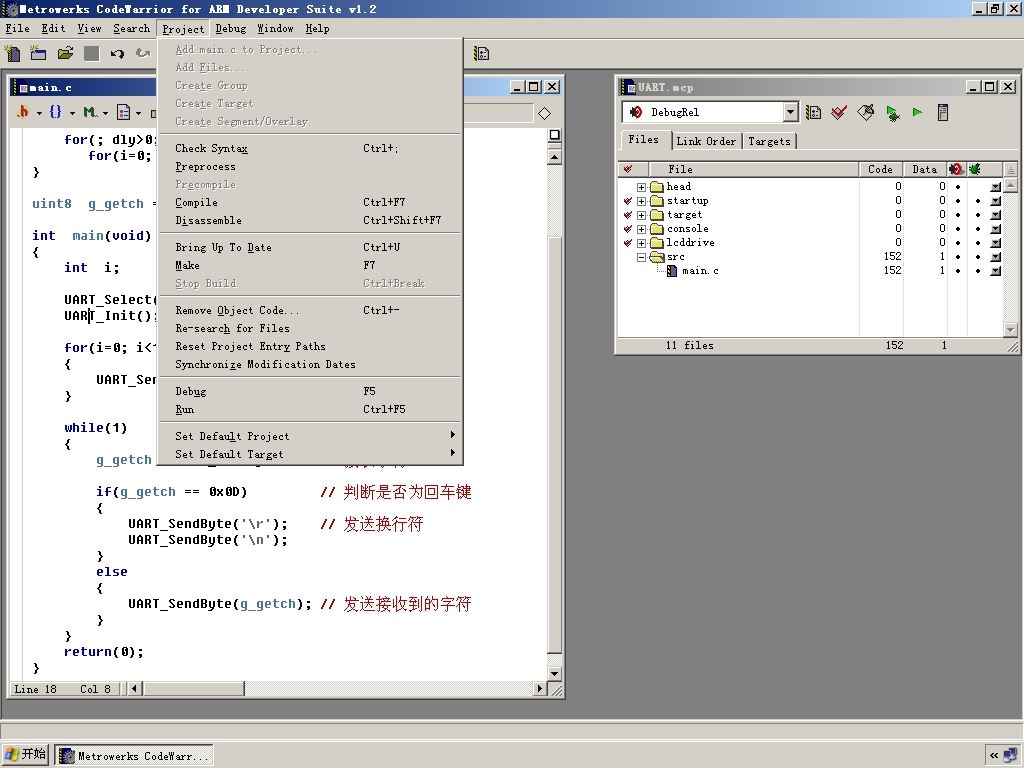Click the project window scrollbar down arrow
Viewport: 1024px width, 768px height.
[1010, 330]
